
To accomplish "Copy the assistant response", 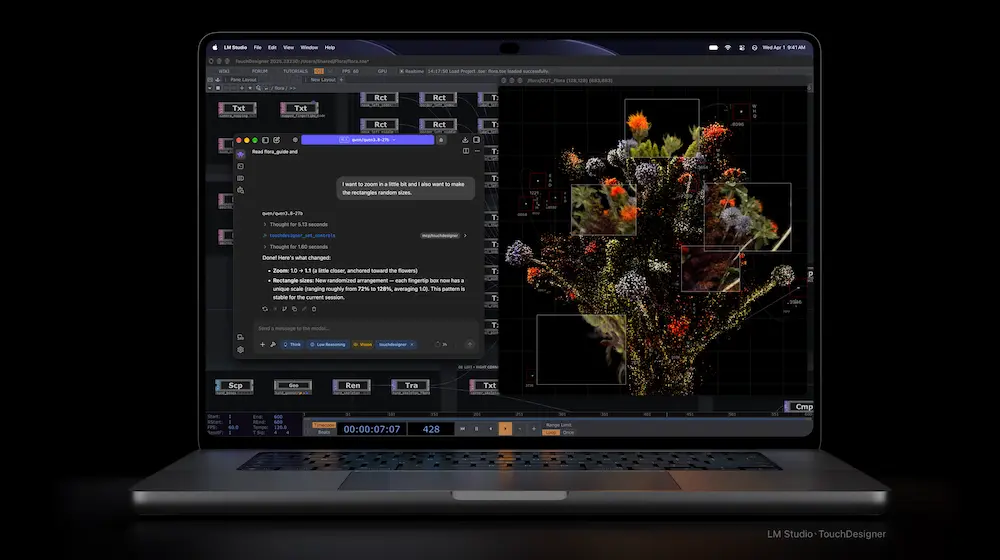I will 294,309.
